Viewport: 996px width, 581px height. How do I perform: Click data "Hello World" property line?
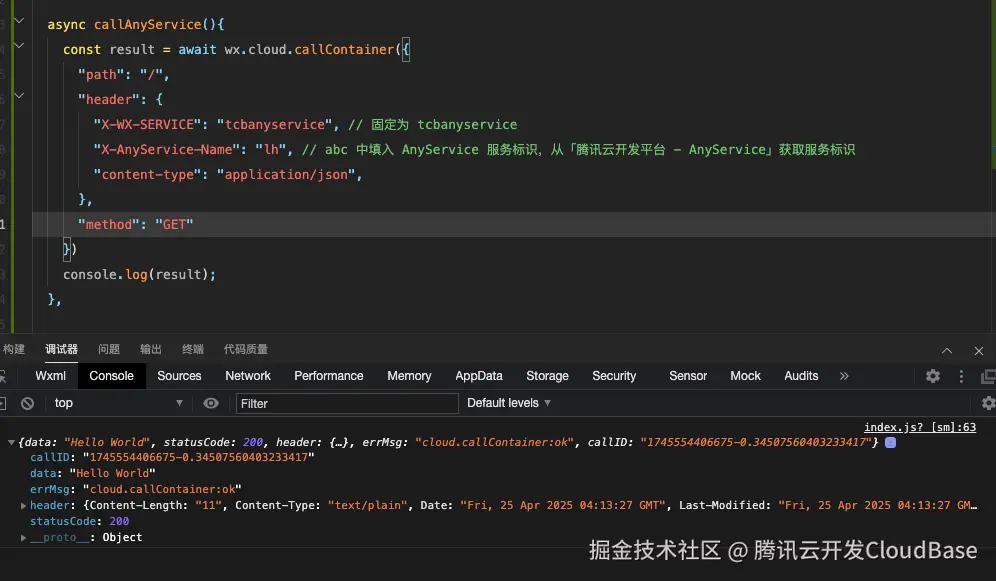coord(93,473)
